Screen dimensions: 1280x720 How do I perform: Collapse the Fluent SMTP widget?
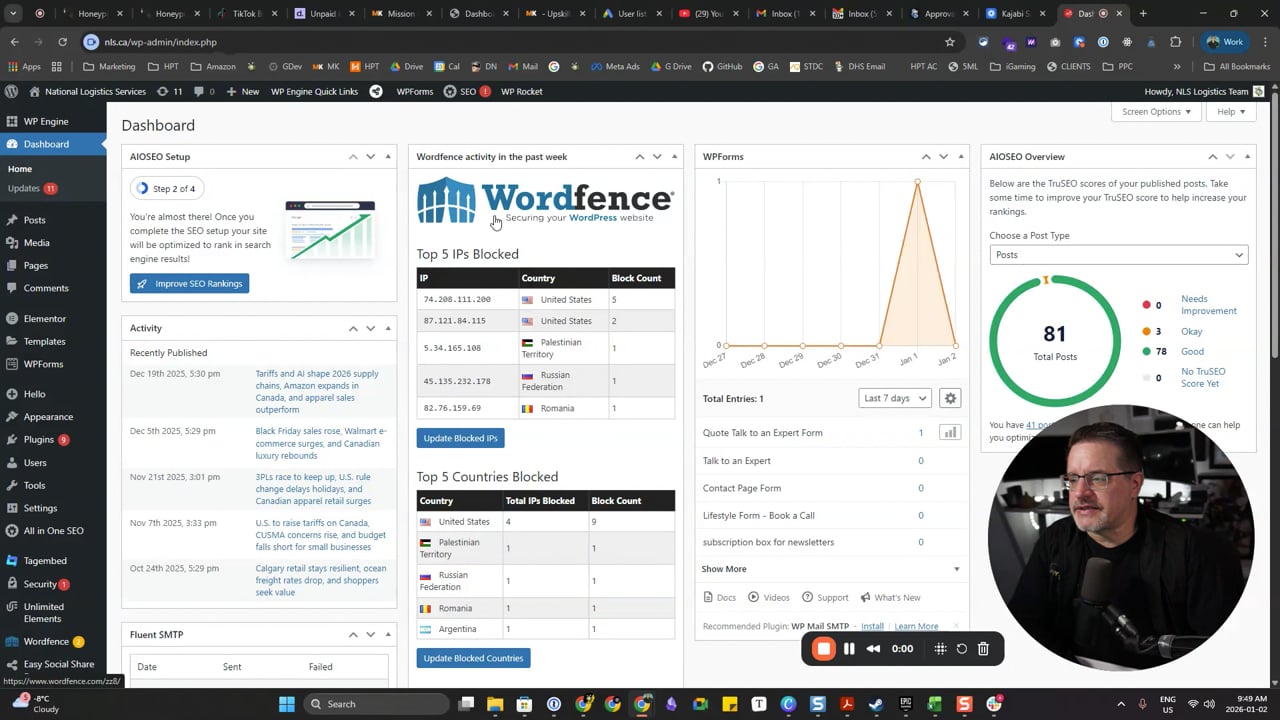(x=388, y=635)
